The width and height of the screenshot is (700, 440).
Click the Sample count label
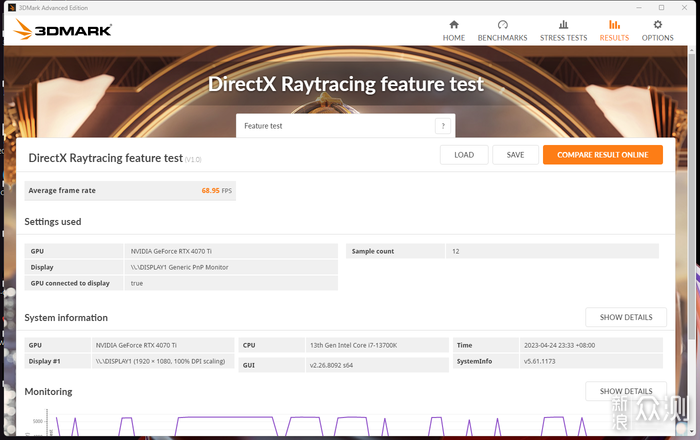pyautogui.click(x=373, y=251)
